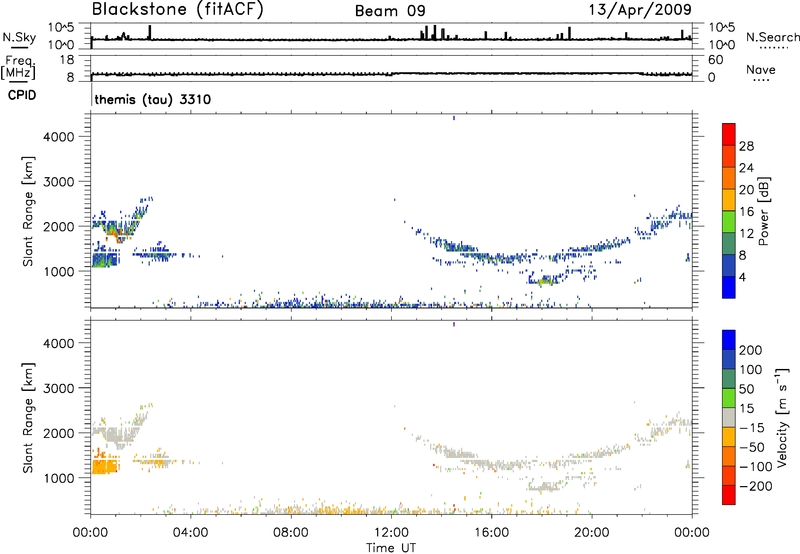The width and height of the screenshot is (800, 554).
Task: Select the "Freq. [MHz]" axis label
Action: [x=19, y=67]
